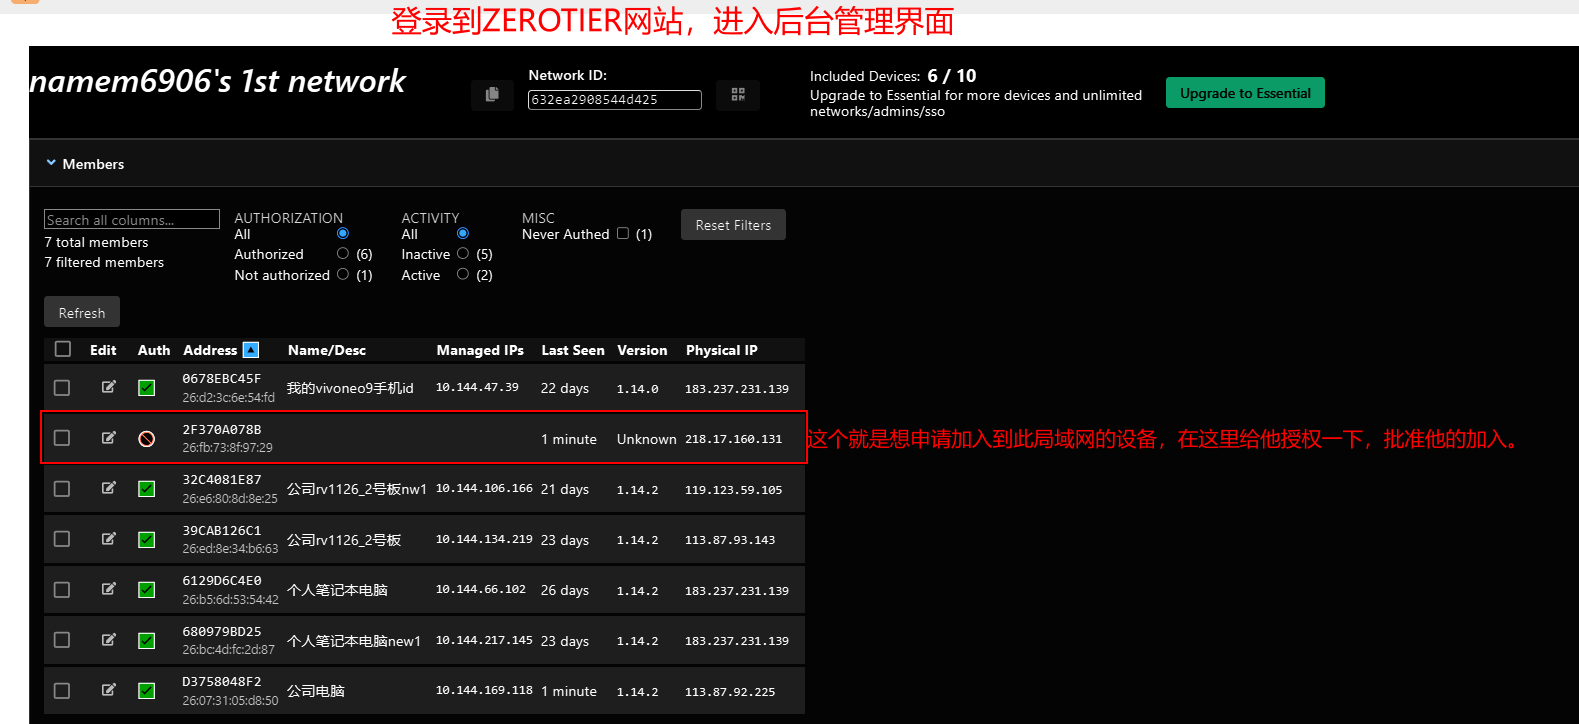Click name 个人笔记本电脑new1

(x=354, y=641)
